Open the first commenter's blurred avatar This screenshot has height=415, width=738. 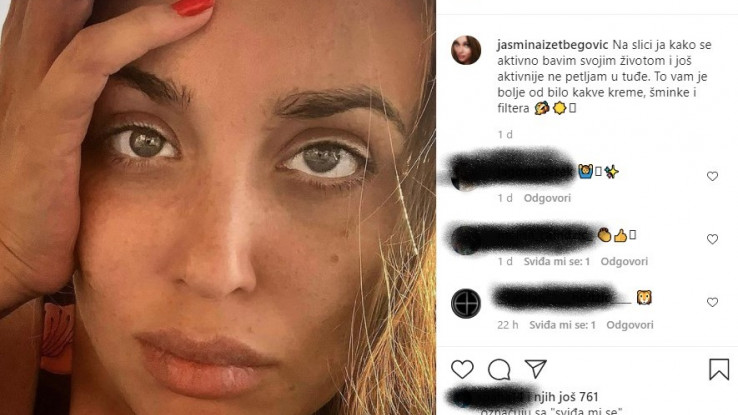(x=465, y=176)
